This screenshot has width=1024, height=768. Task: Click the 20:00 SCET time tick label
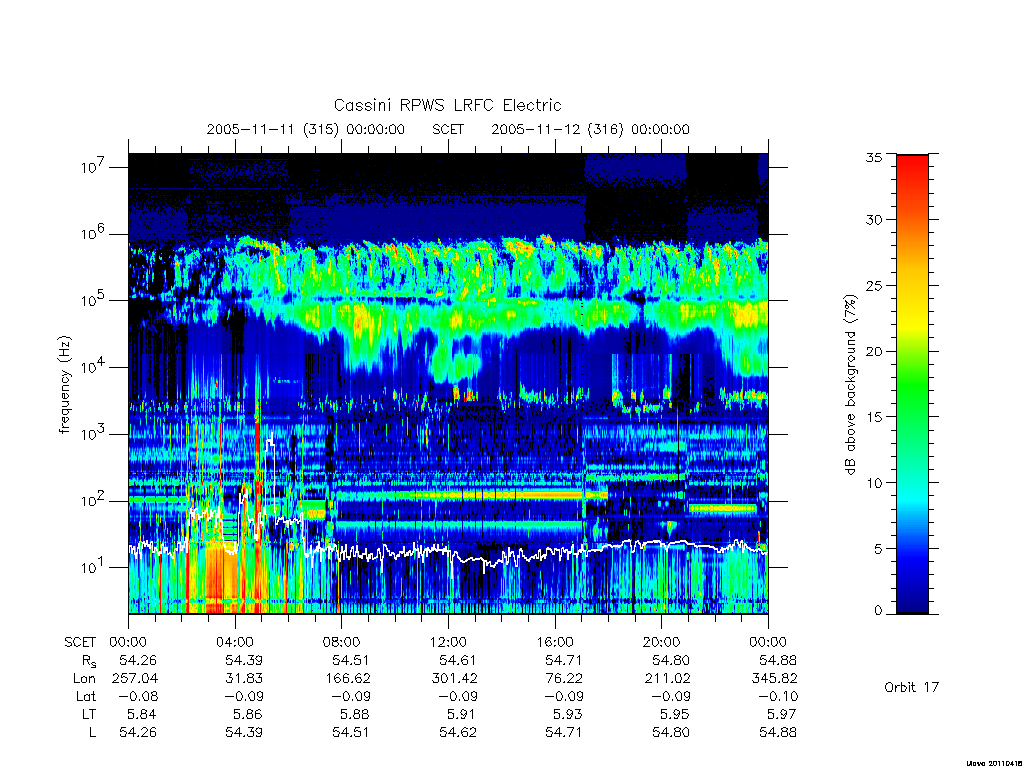[661, 642]
